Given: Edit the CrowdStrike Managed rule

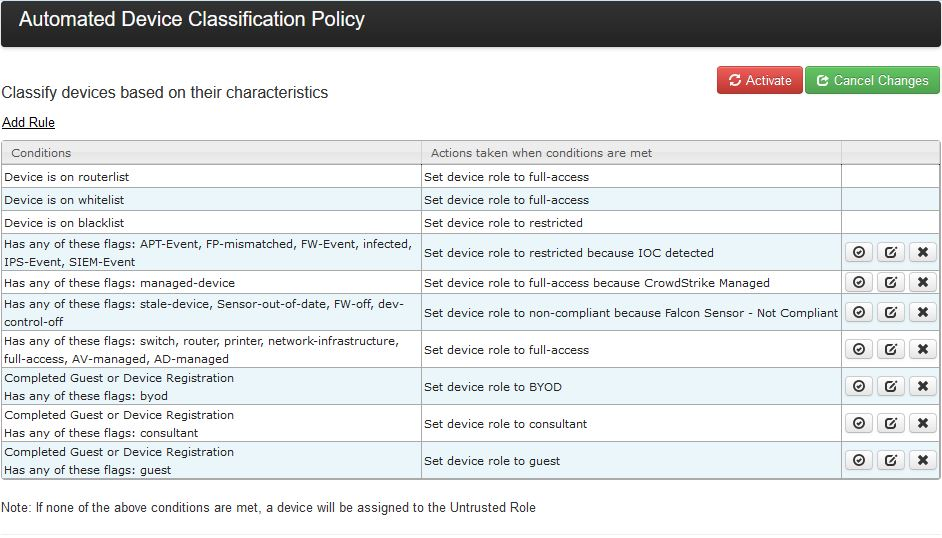Looking at the screenshot, I should [890, 283].
